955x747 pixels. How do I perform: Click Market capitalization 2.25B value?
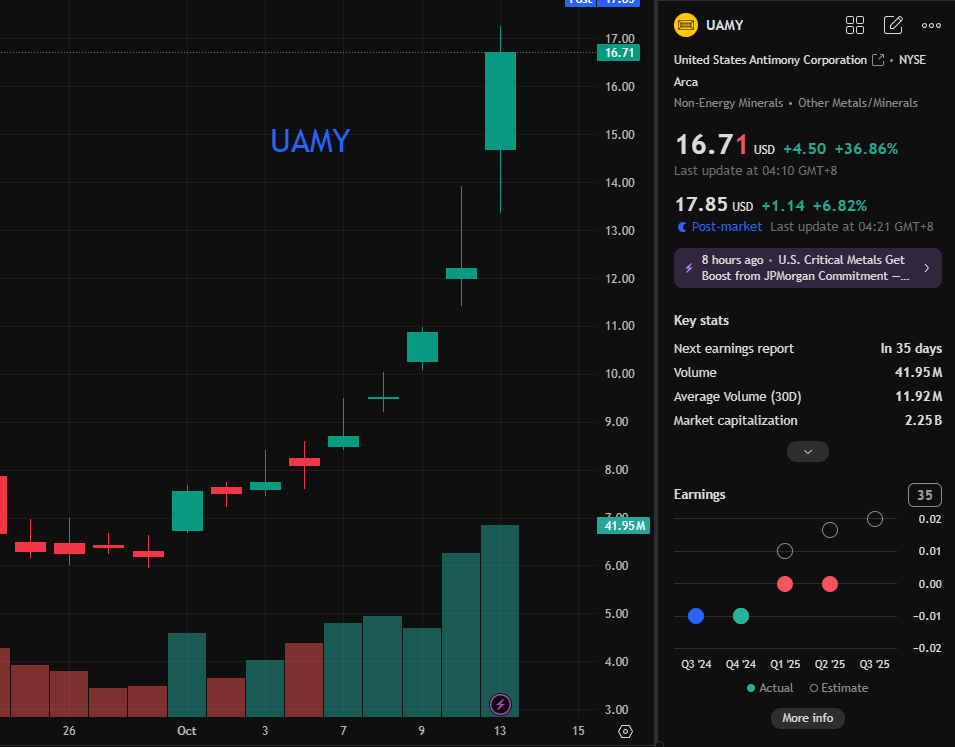point(923,420)
